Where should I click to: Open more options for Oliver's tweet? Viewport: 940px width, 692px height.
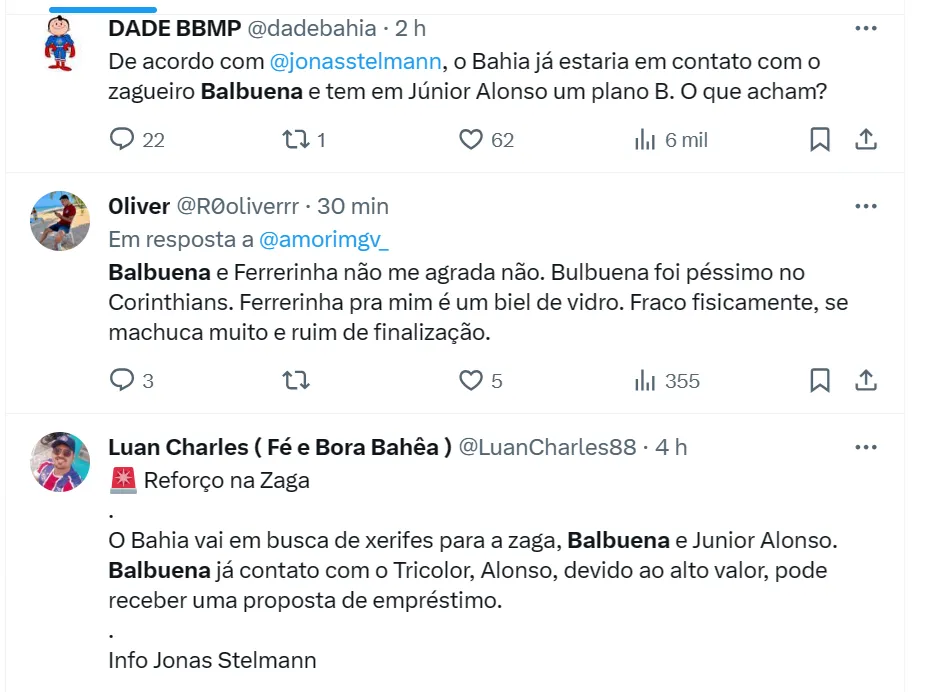[x=866, y=207]
